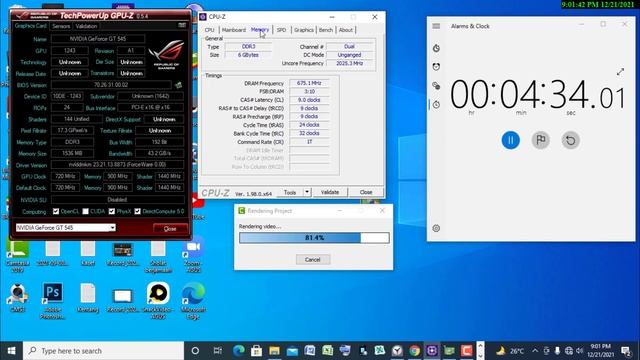Switch to the Bench tab in CPU-Z
The image size is (640, 360).
pyautogui.click(x=326, y=30)
